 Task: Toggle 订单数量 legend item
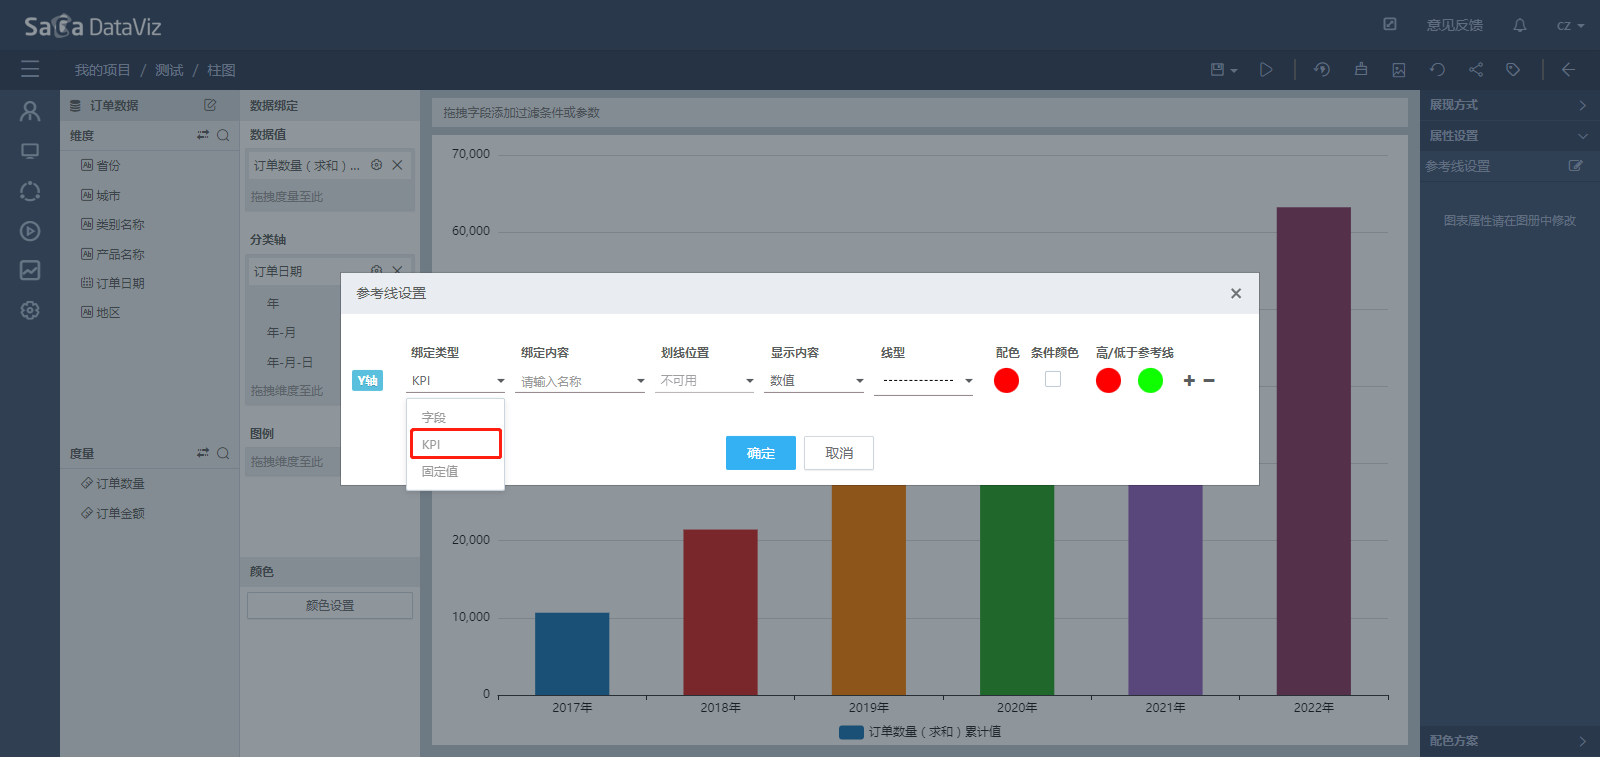[x=920, y=732]
